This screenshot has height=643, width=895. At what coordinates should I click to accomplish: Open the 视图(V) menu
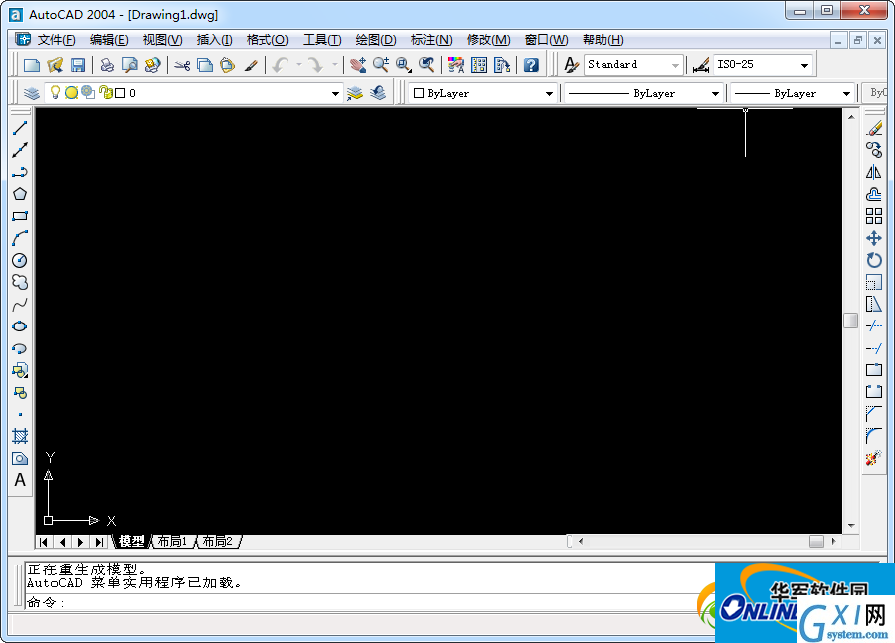(x=163, y=40)
